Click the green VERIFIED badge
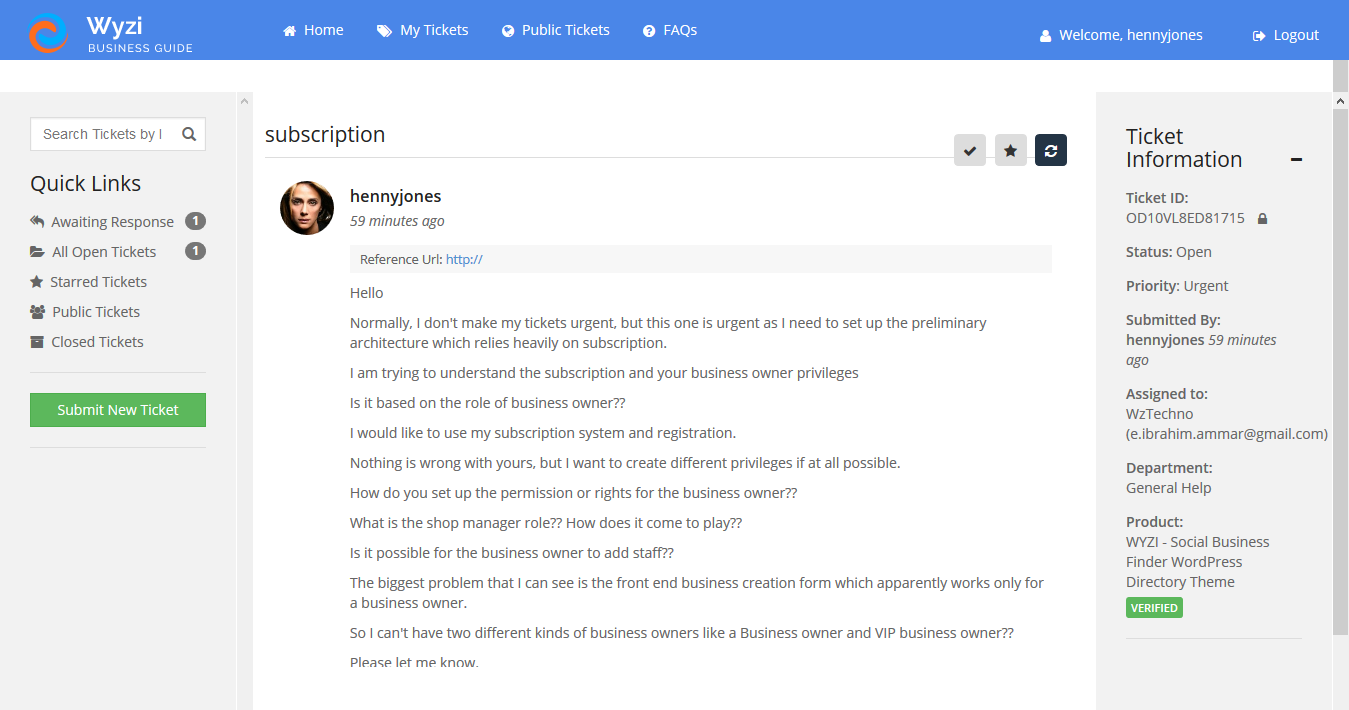 (x=1154, y=607)
